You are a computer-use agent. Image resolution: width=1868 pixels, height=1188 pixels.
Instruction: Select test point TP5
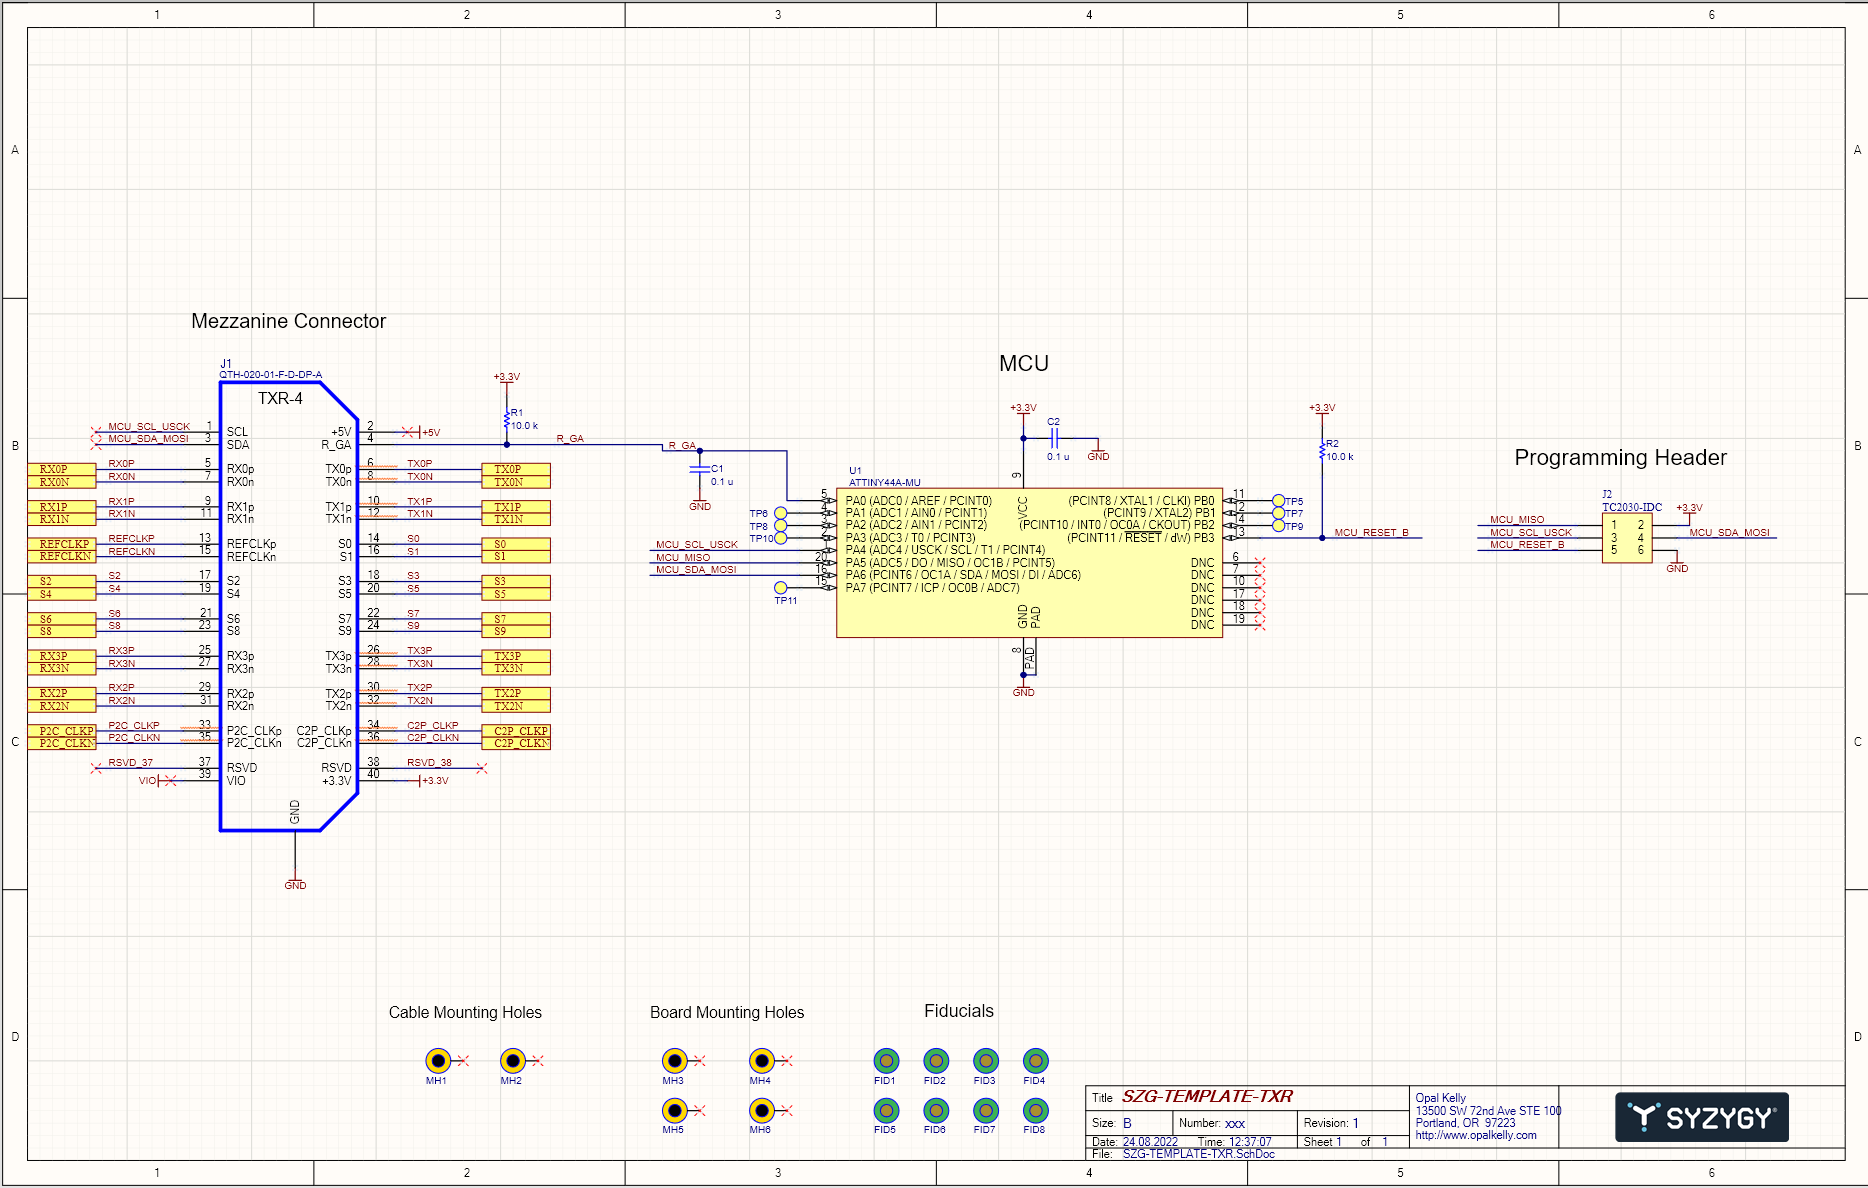click(x=1278, y=501)
